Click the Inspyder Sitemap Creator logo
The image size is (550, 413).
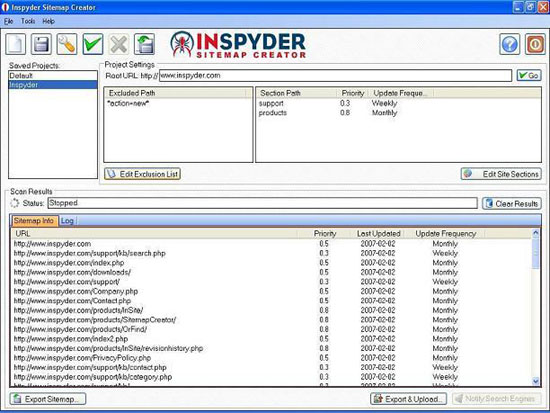(x=238, y=45)
